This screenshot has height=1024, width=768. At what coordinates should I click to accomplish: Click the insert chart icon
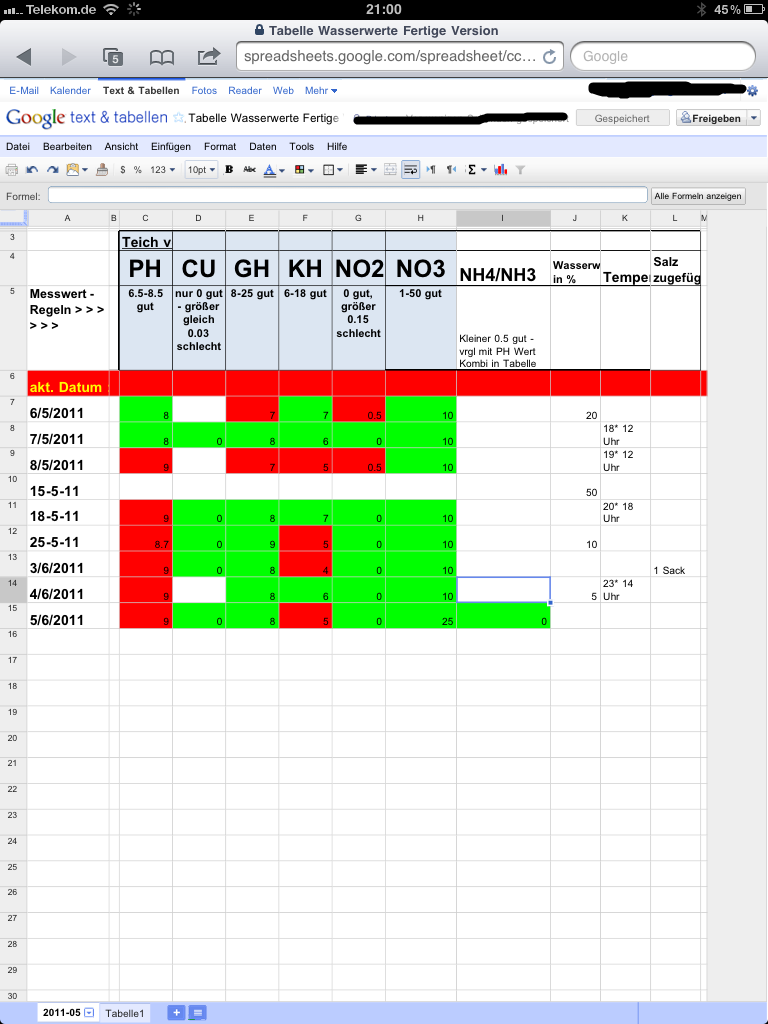[x=501, y=170]
